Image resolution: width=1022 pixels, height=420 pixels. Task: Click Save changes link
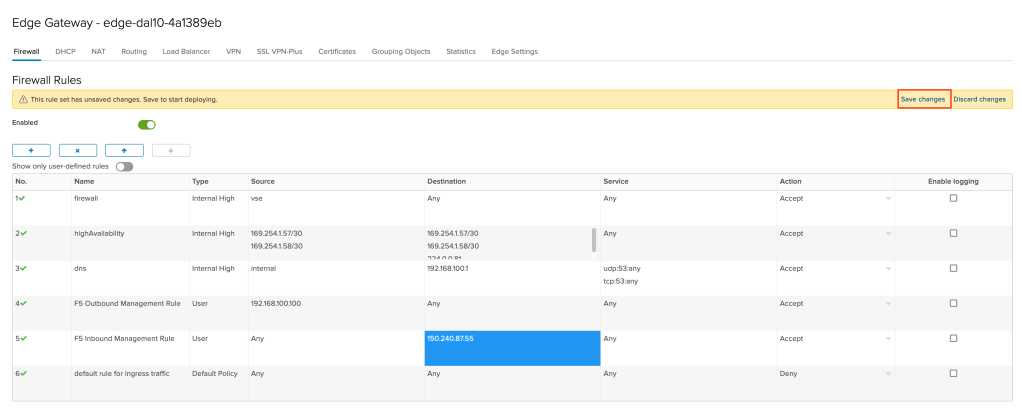(x=922, y=100)
